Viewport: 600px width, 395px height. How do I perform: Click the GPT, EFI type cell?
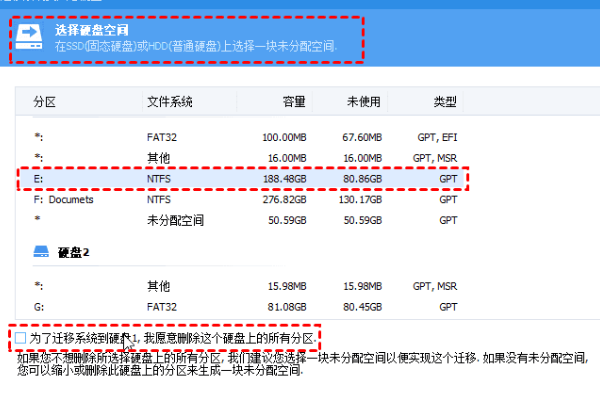pyautogui.click(x=437, y=137)
